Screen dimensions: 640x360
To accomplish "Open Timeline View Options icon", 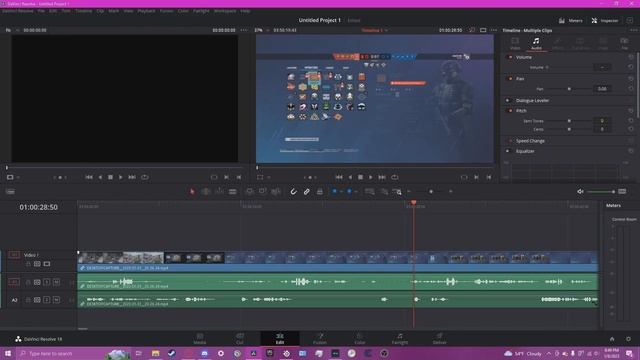I will tap(10, 191).
